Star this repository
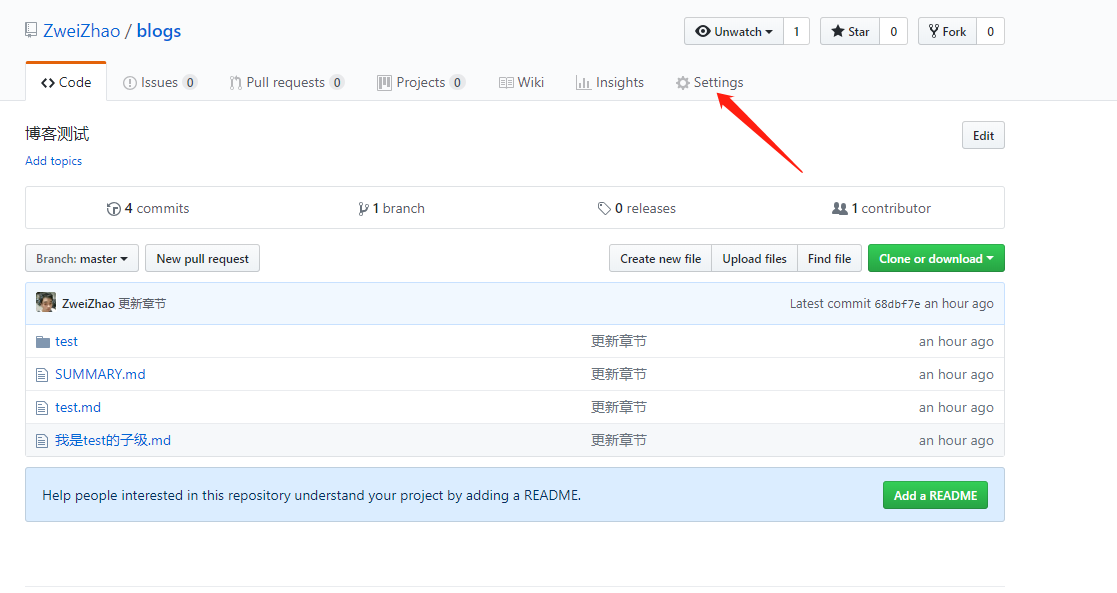The height and width of the screenshot is (593, 1117). [849, 31]
